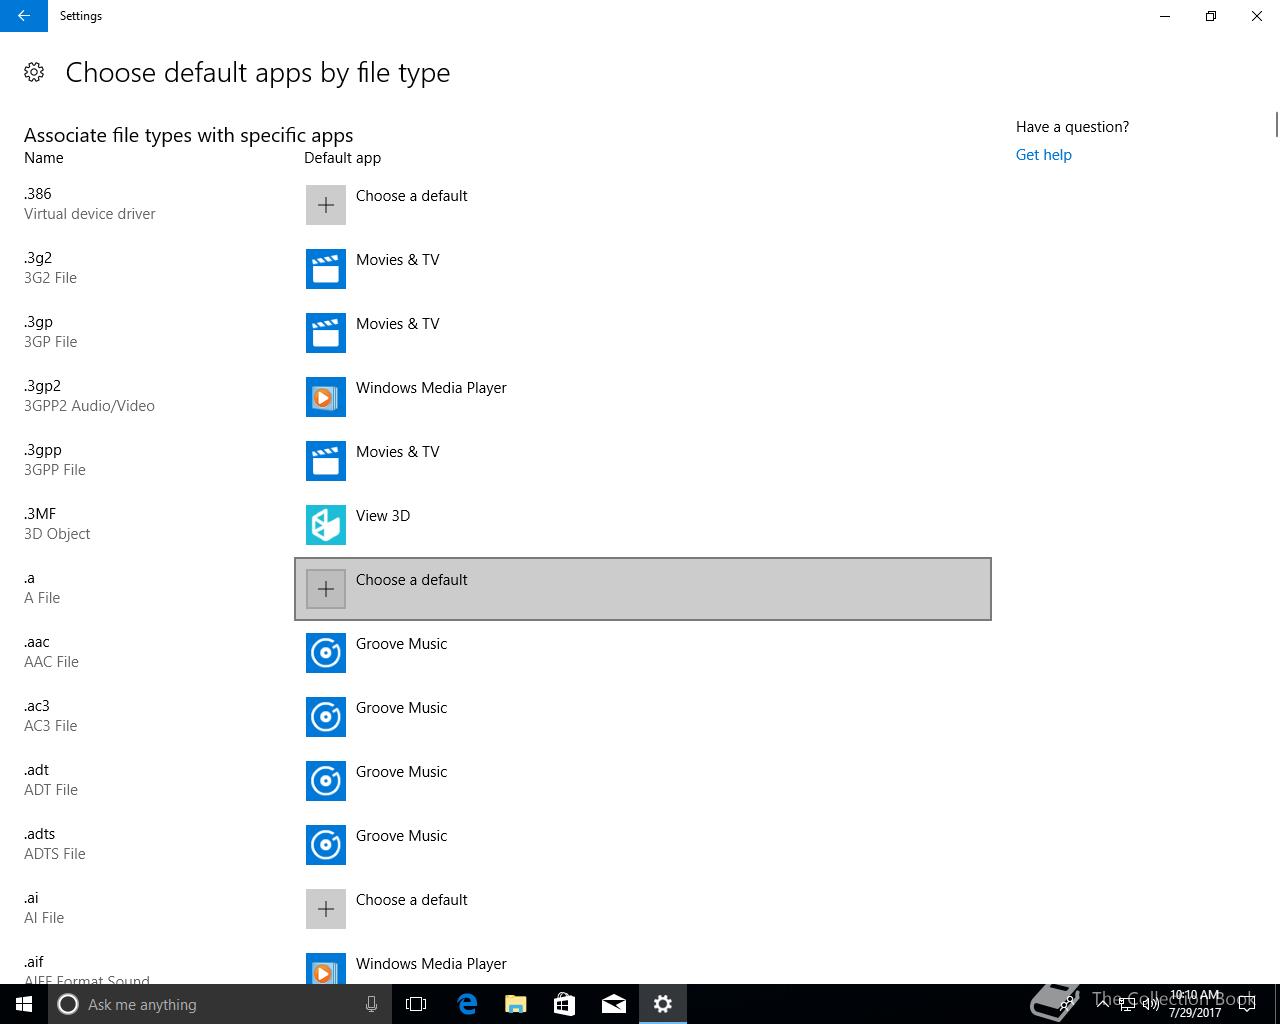This screenshot has width=1280, height=1024.
Task: Click the .aac file type name
Action: pyautogui.click(x=37, y=642)
